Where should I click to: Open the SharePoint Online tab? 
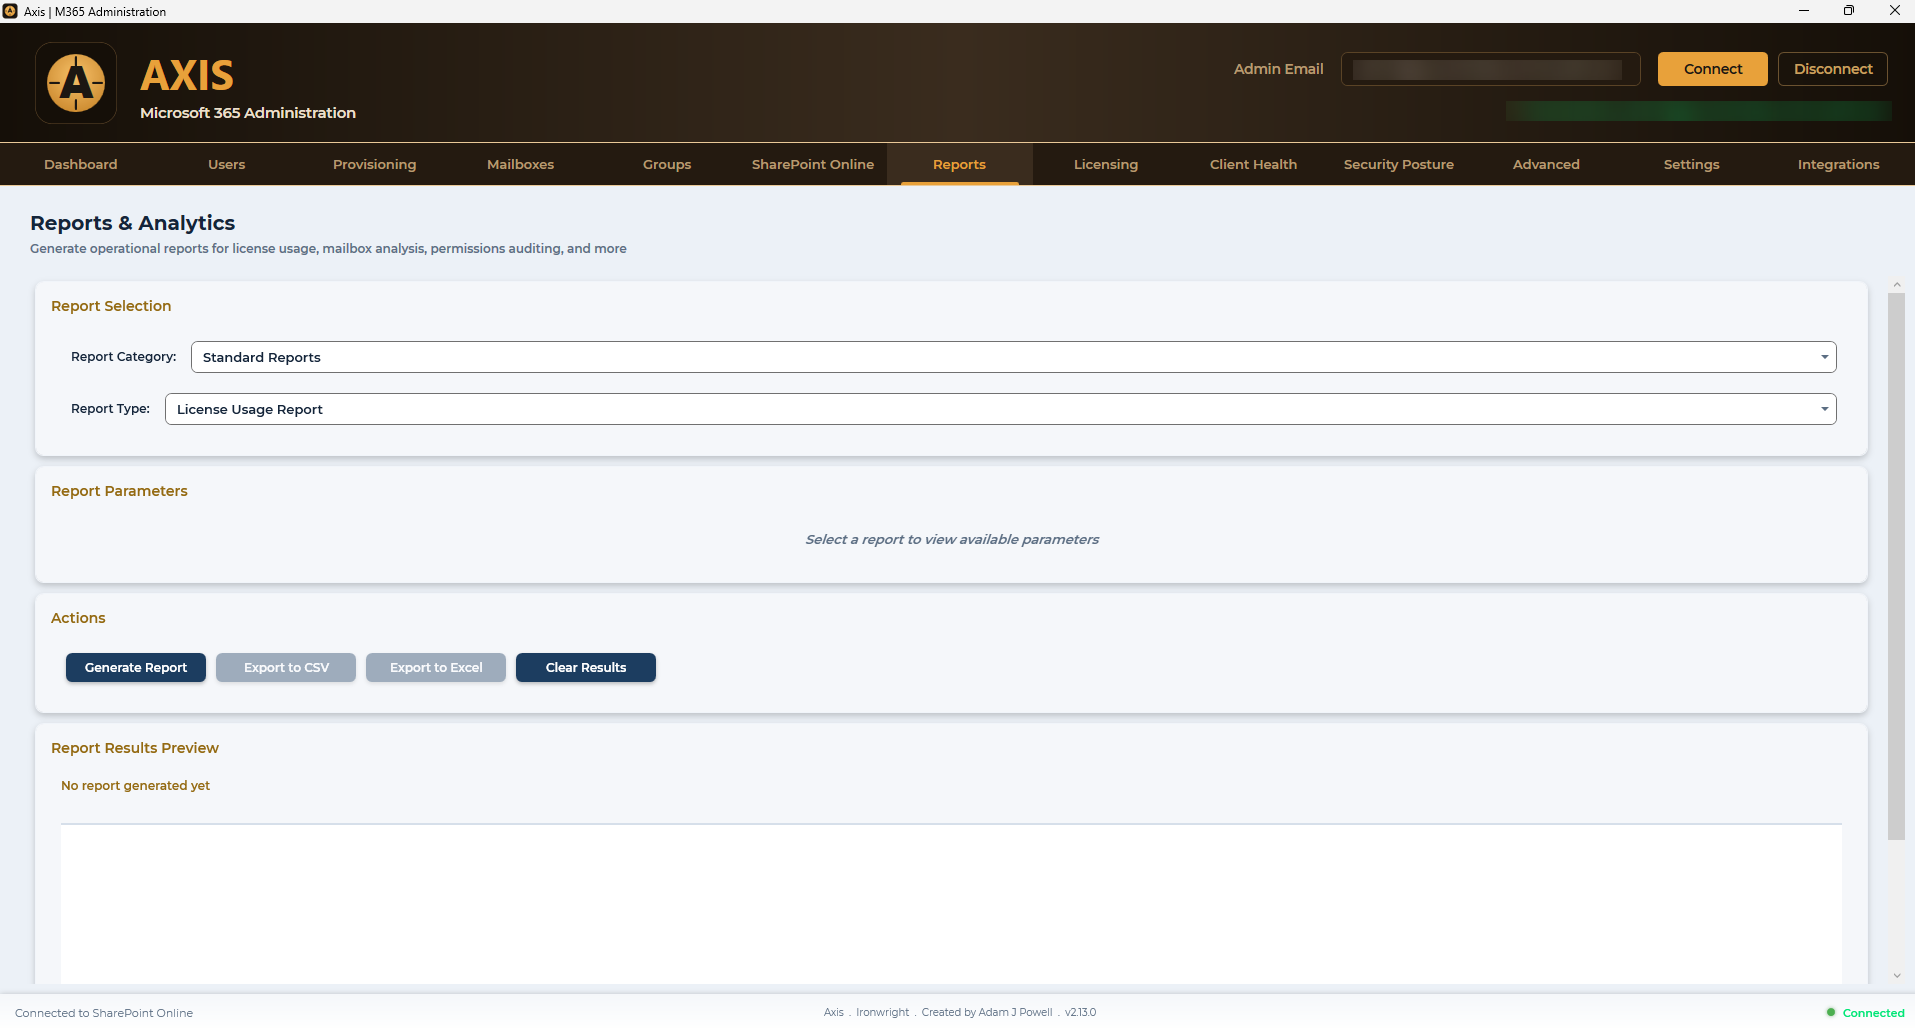pyautogui.click(x=813, y=164)
